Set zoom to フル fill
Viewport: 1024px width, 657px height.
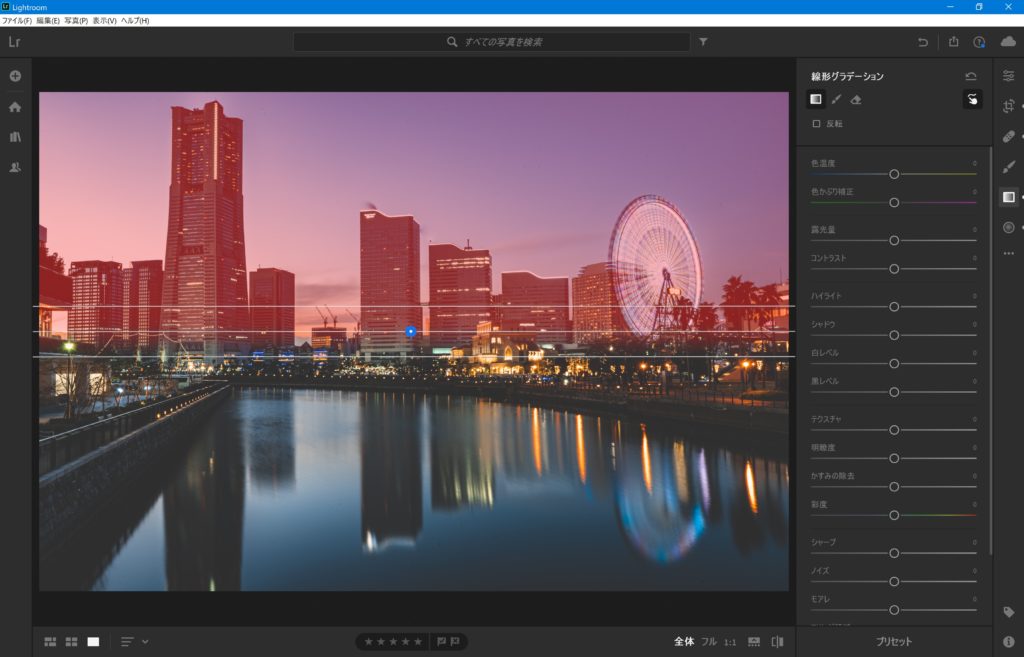coord(709,642)
